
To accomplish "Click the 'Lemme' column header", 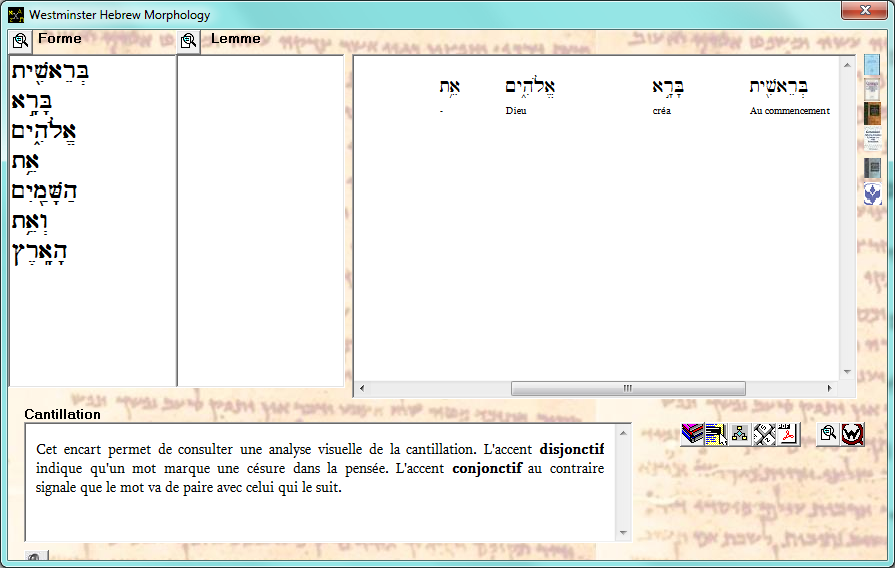I will click(x=235, y=39).
